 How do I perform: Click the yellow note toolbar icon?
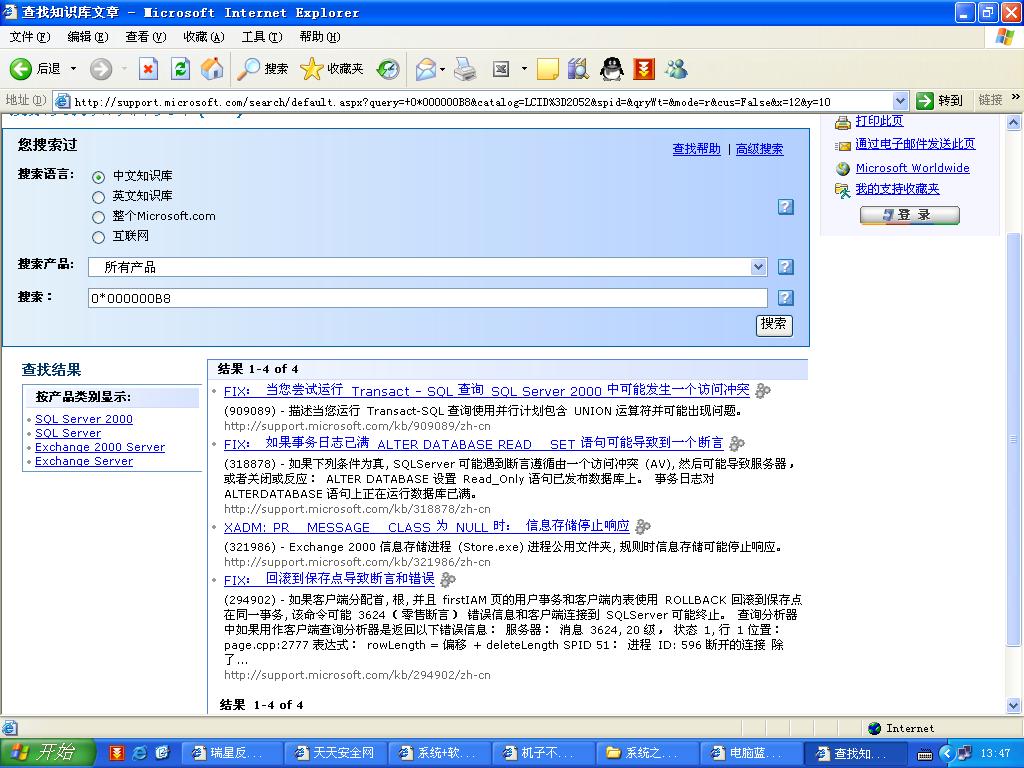(547, 69)
